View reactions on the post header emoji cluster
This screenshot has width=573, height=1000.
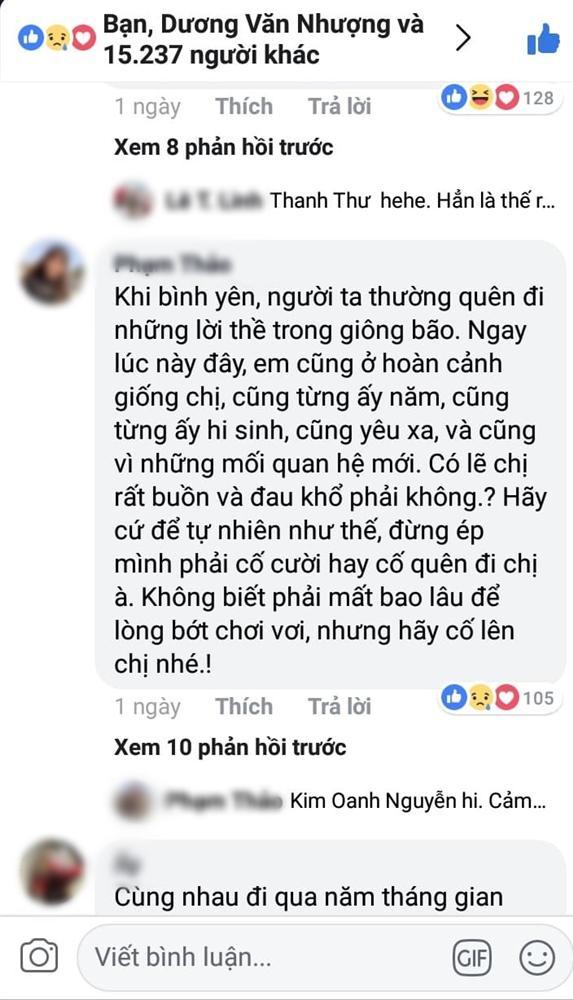pos(57,40)
